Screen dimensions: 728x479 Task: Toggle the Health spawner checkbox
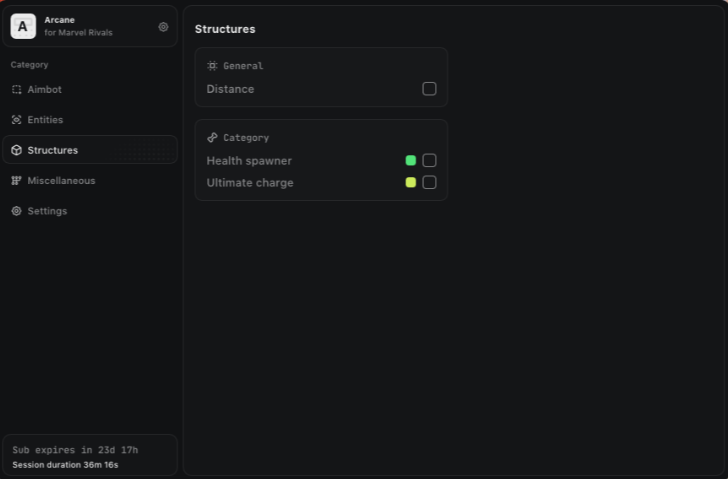click(429, 160)
